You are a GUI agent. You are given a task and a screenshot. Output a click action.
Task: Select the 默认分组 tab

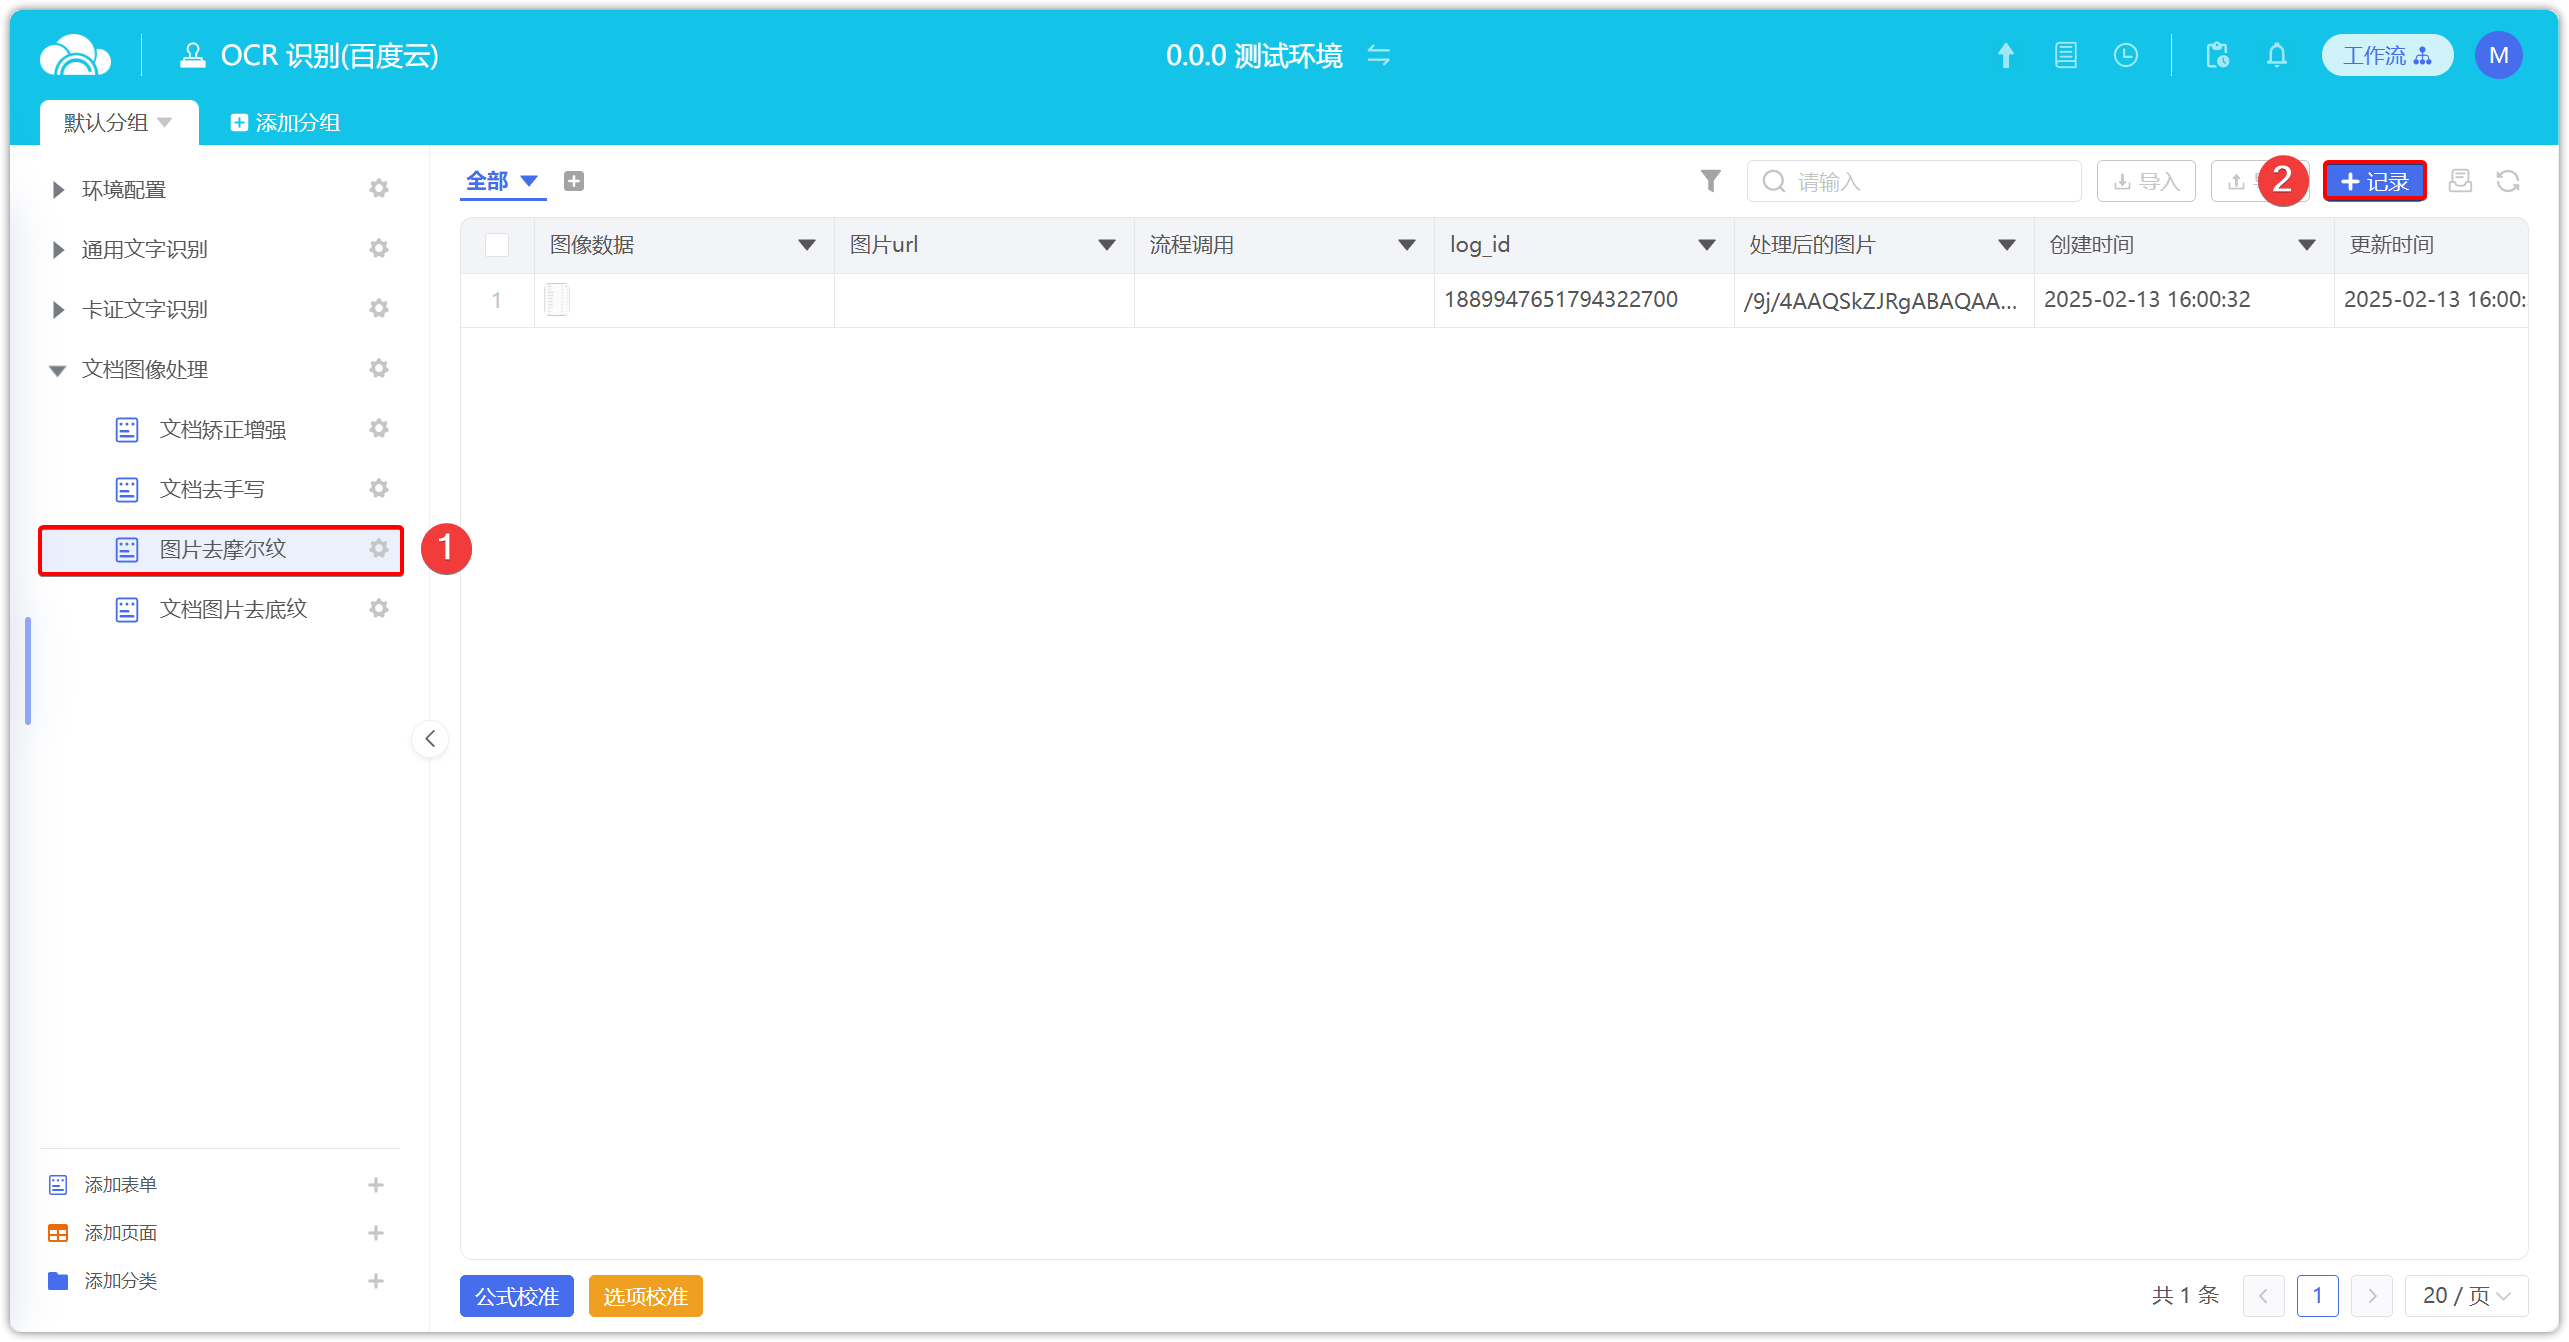[x=106, y=123]
